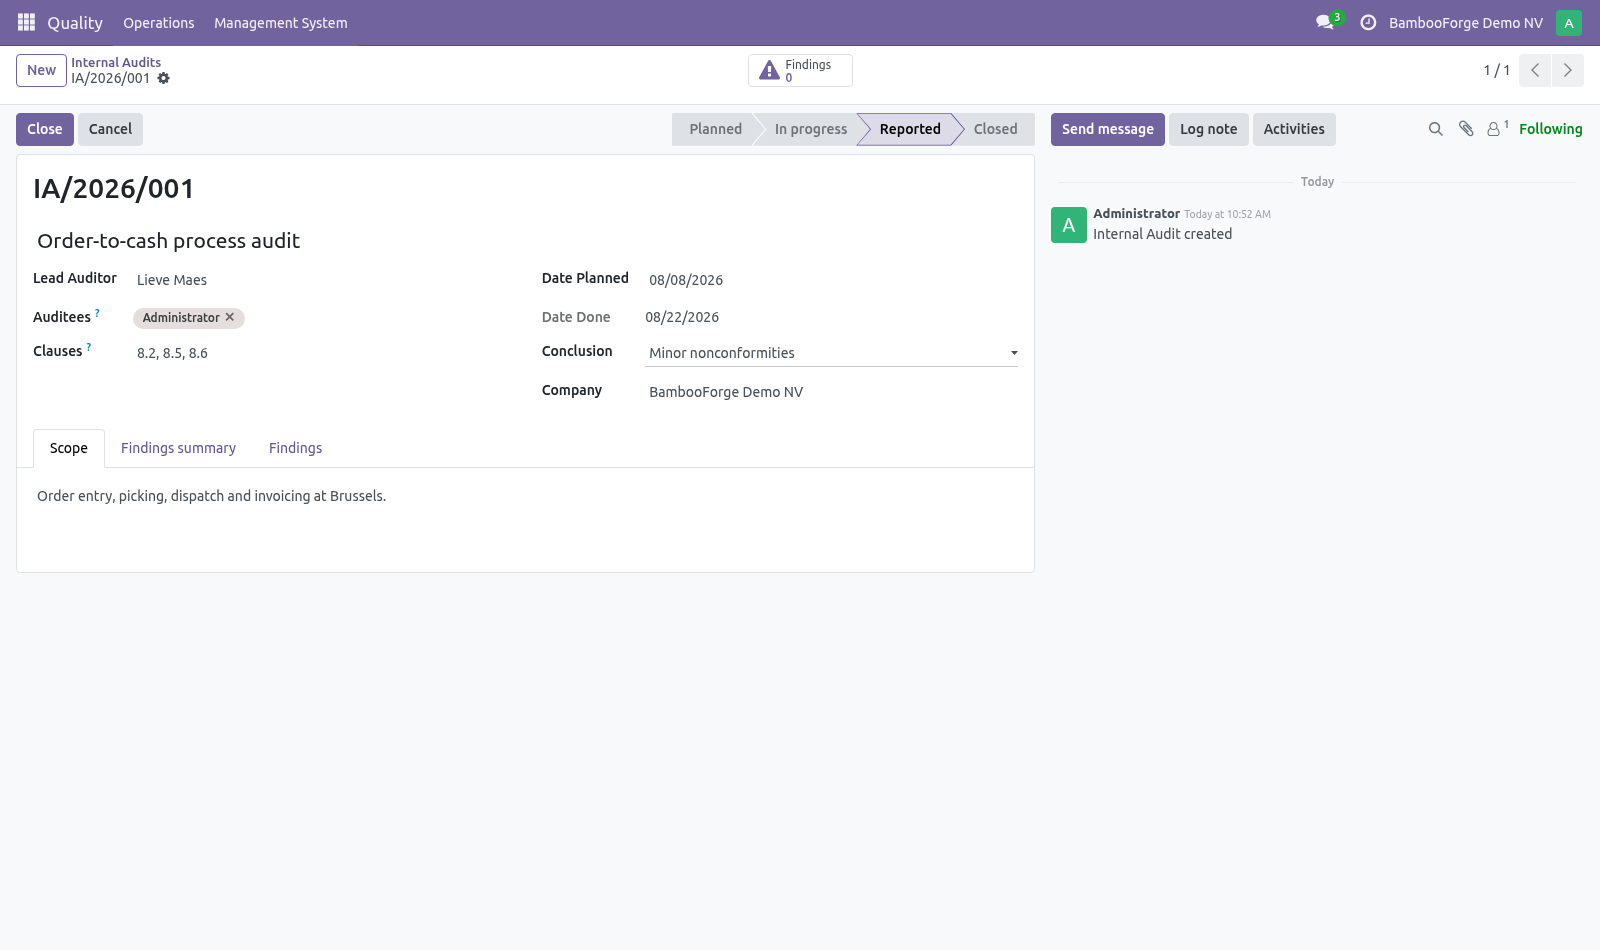Set status to Planned
Screen dimensions: 1600x950
click(x=714, y=129)
